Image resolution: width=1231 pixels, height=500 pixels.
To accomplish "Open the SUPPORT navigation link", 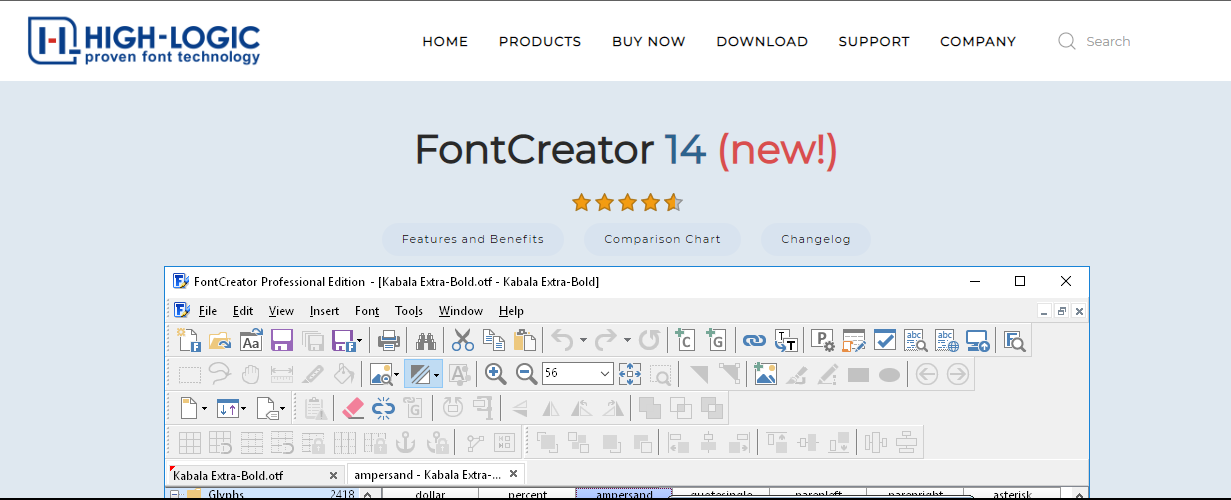I will (874, 41).
